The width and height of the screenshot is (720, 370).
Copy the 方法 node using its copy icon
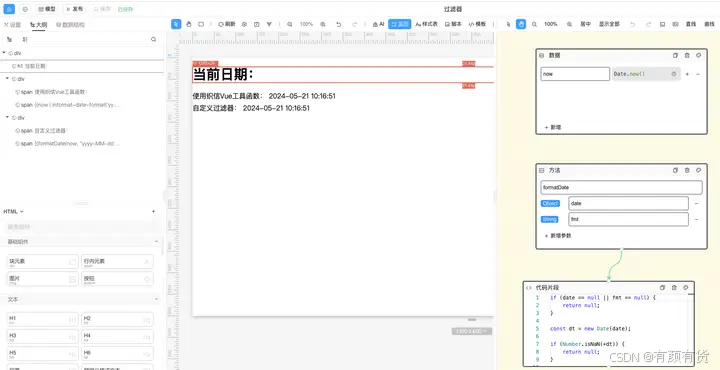pyautogui.click(x=675, y=170)
